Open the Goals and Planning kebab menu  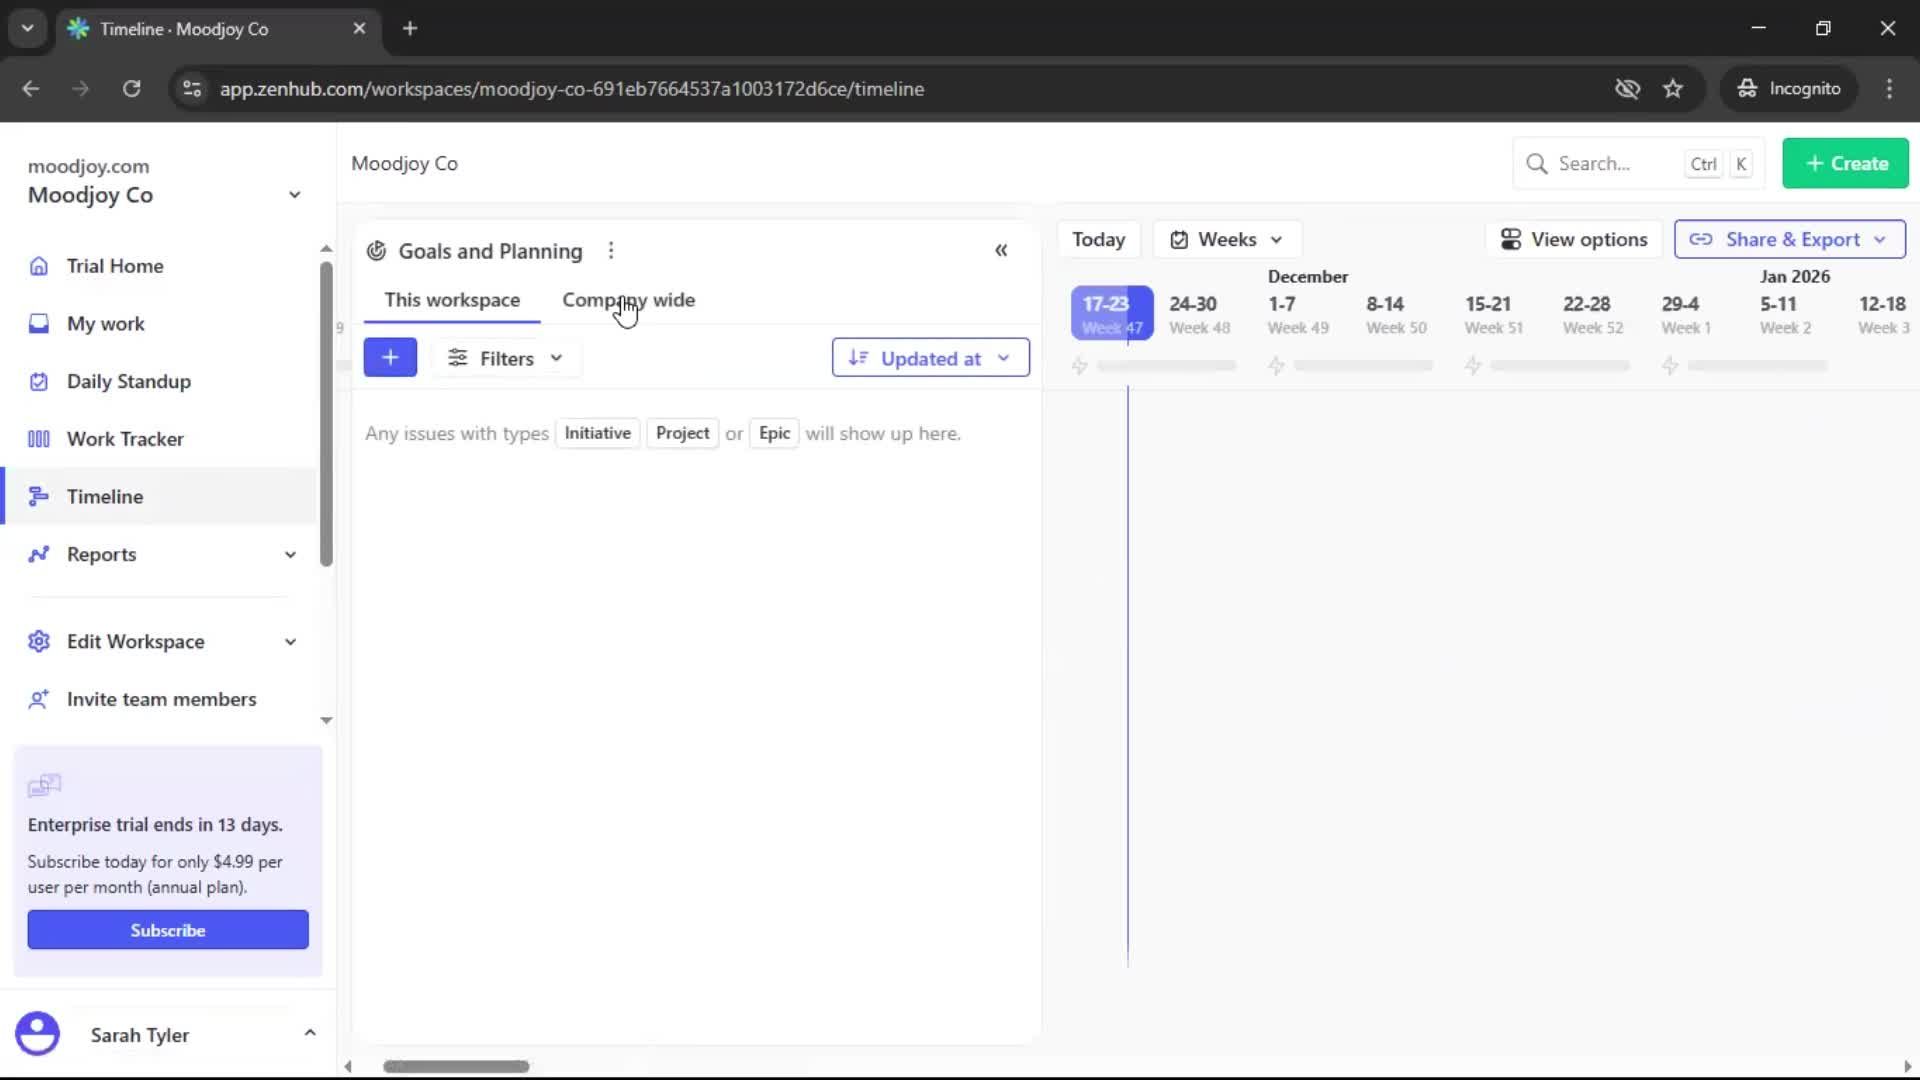611,250
